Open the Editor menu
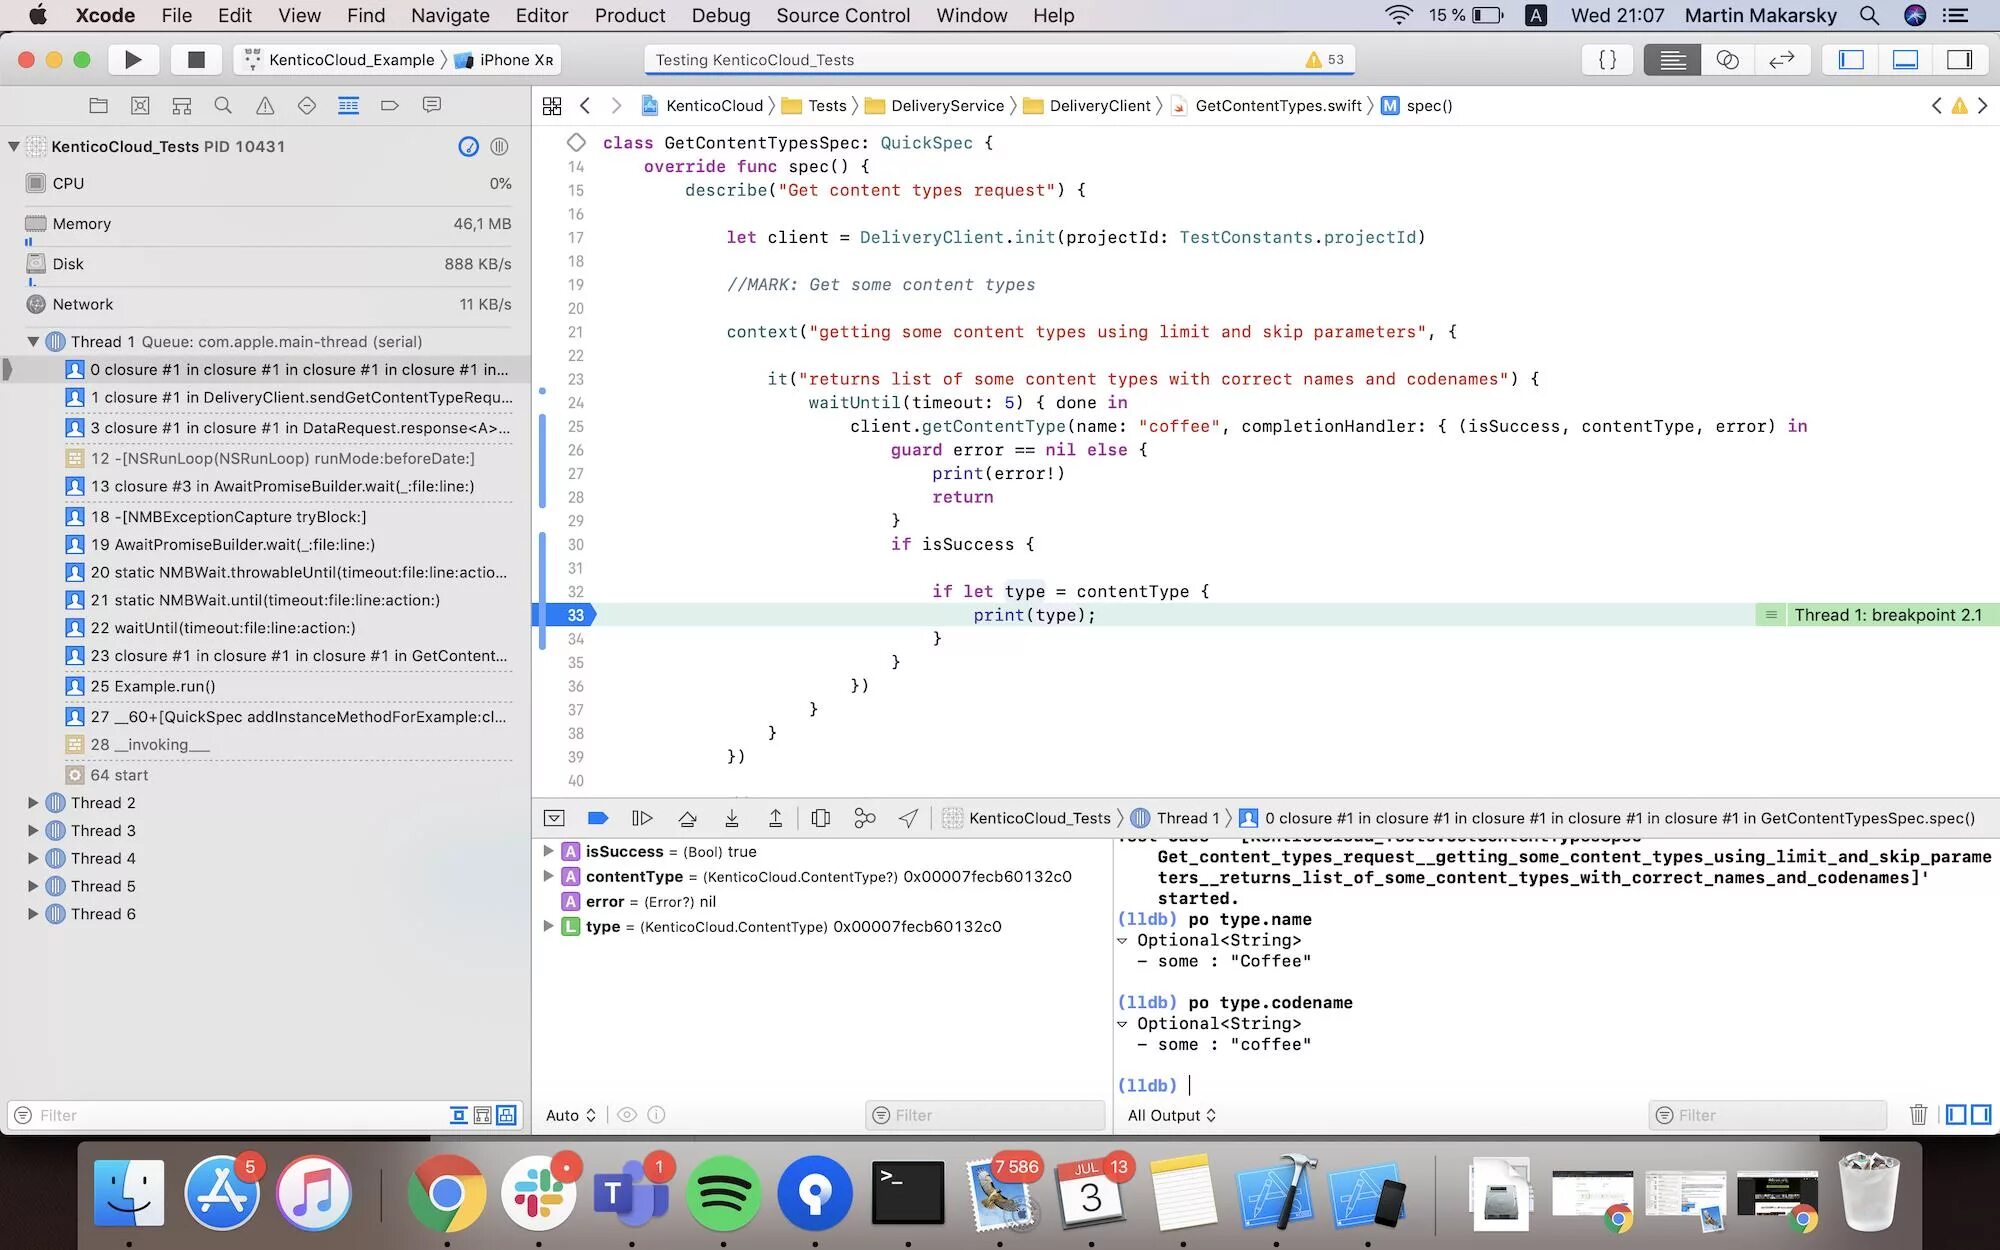 coord(542,15)
